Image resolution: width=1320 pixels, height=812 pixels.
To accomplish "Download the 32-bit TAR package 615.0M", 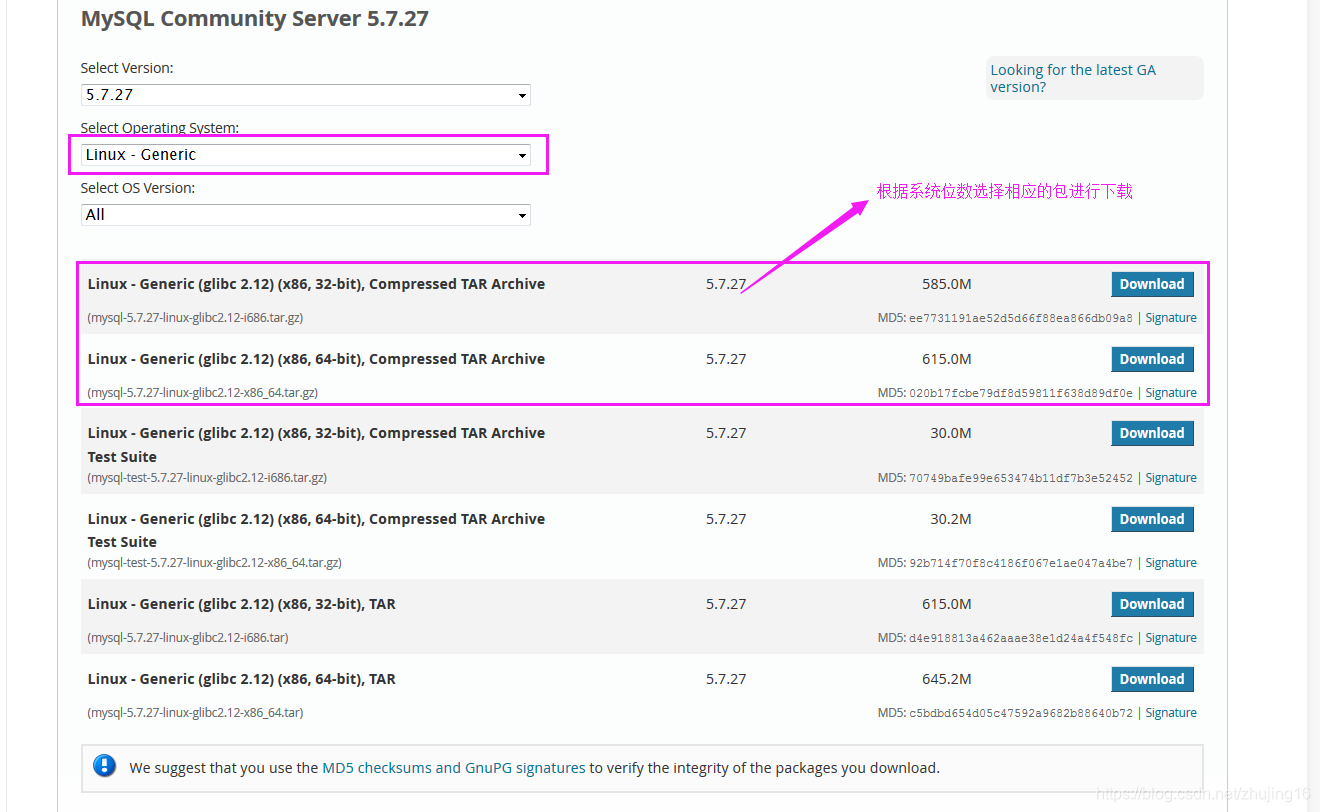I will pyautogui.click(x=1152, y=604).
